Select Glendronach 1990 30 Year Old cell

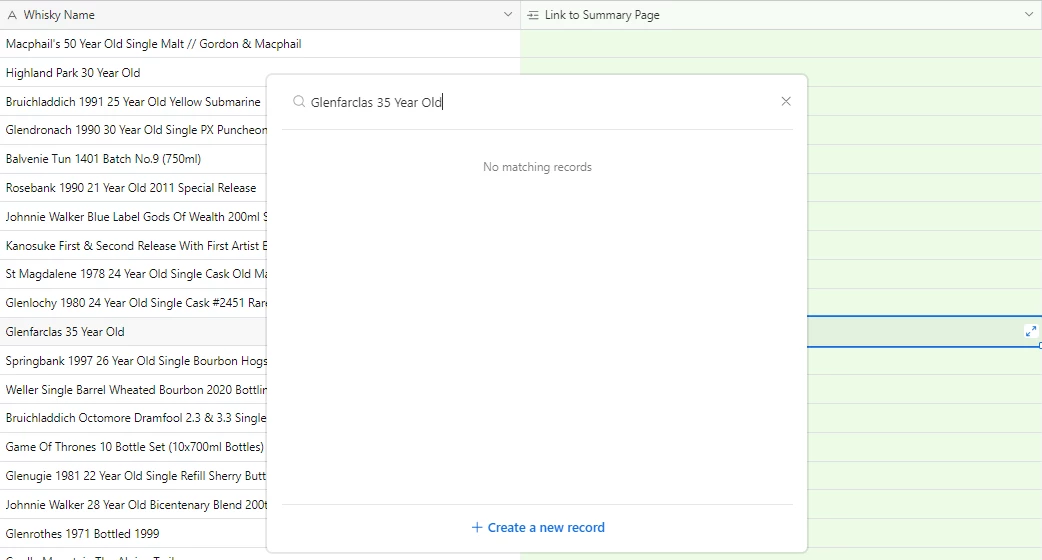pyautogui.click(x=133, y=130)
